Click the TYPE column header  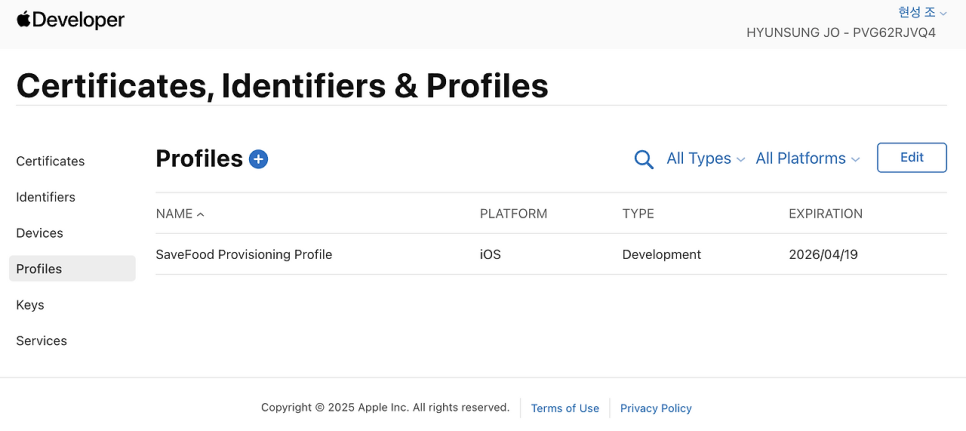[638, 214]
